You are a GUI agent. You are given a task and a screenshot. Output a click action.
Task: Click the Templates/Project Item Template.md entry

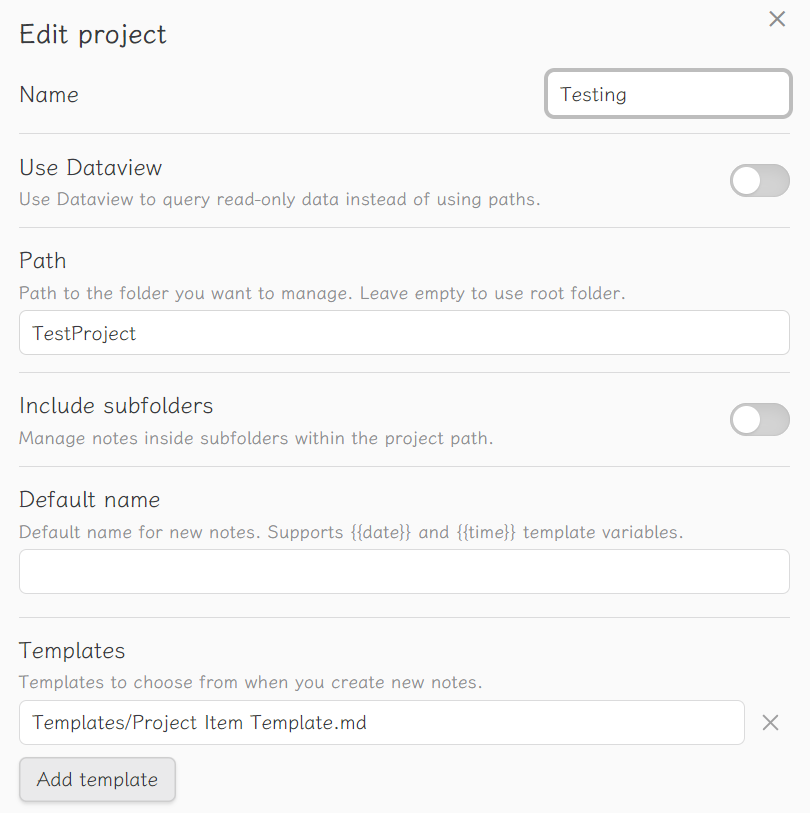(382, 722)
